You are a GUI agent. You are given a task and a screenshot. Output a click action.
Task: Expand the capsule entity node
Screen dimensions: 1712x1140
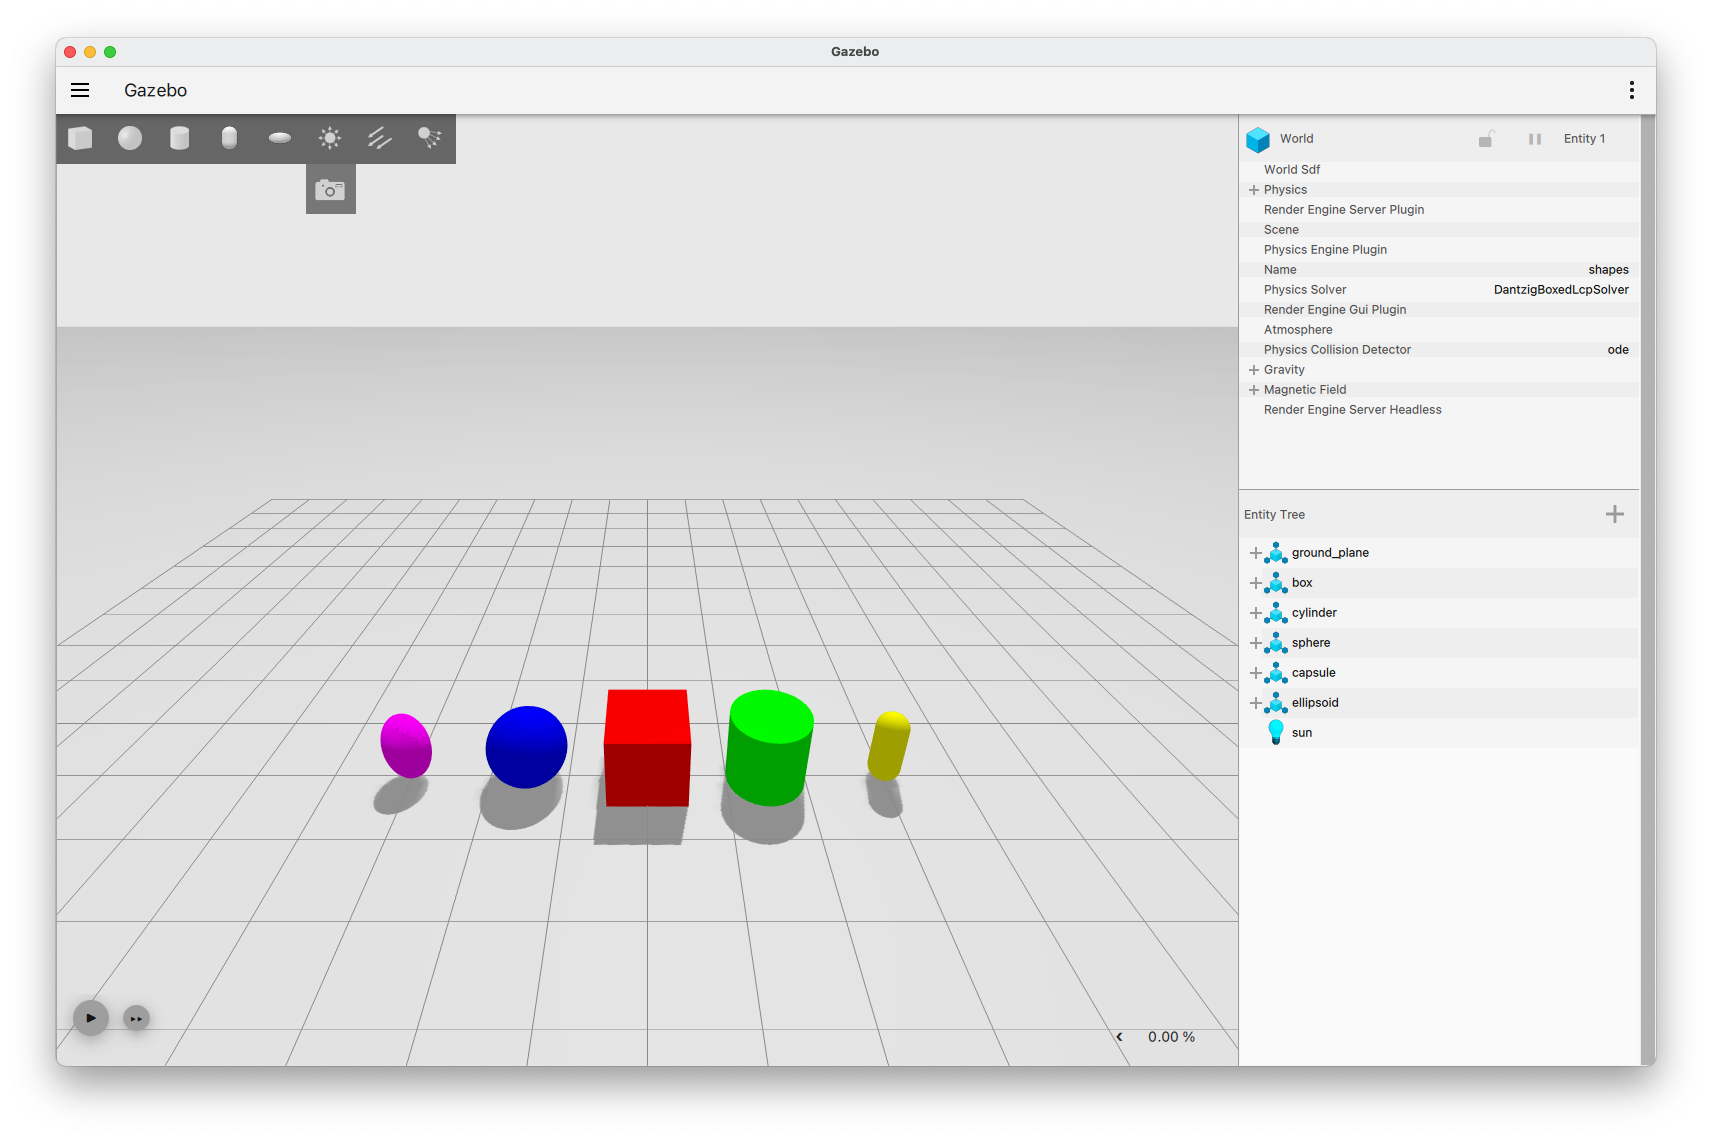[1256, 673]
